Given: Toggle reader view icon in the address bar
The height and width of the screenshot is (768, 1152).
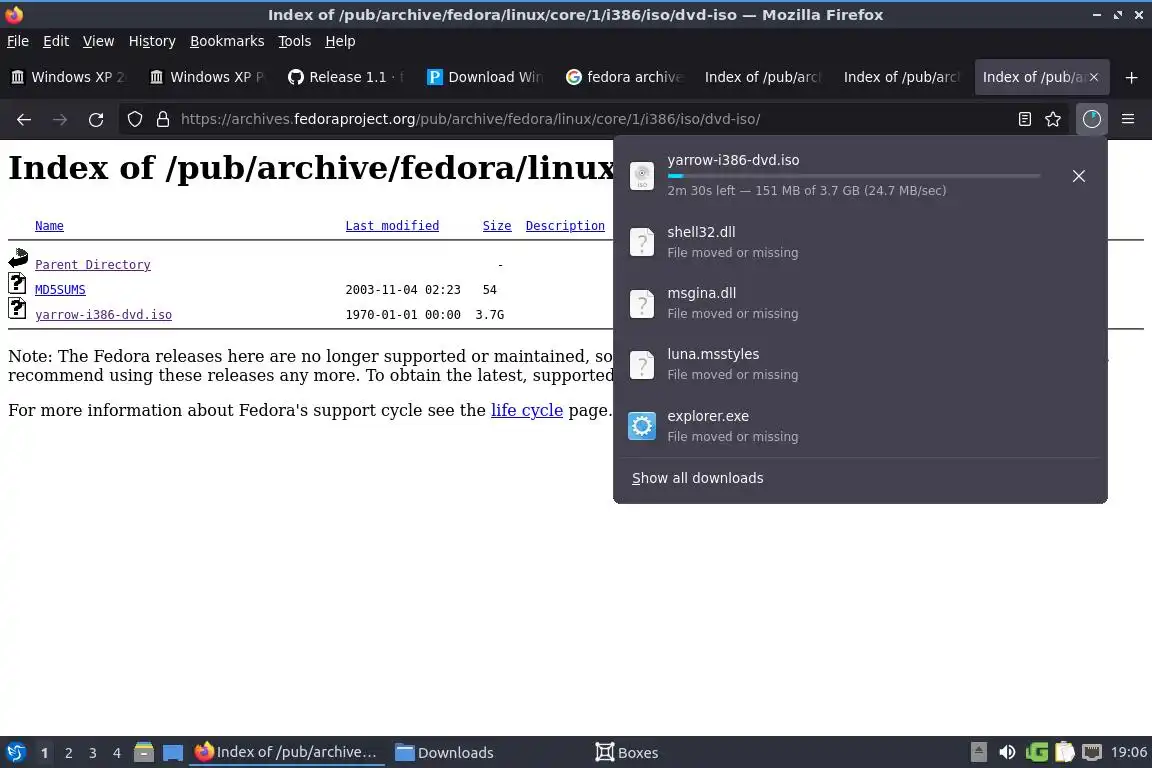Looking at the screenshot, I should coord(1024,119).
